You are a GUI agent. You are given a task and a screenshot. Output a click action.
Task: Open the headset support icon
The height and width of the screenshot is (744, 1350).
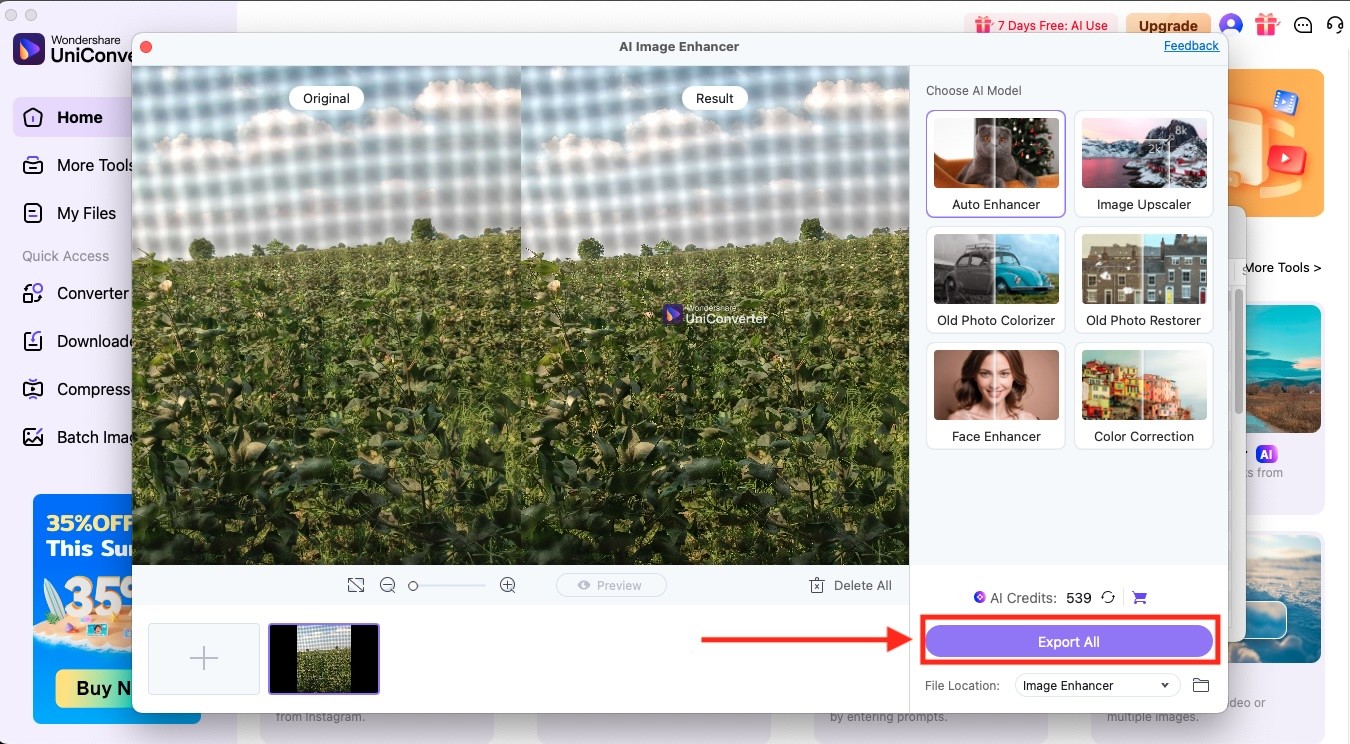1335,25
